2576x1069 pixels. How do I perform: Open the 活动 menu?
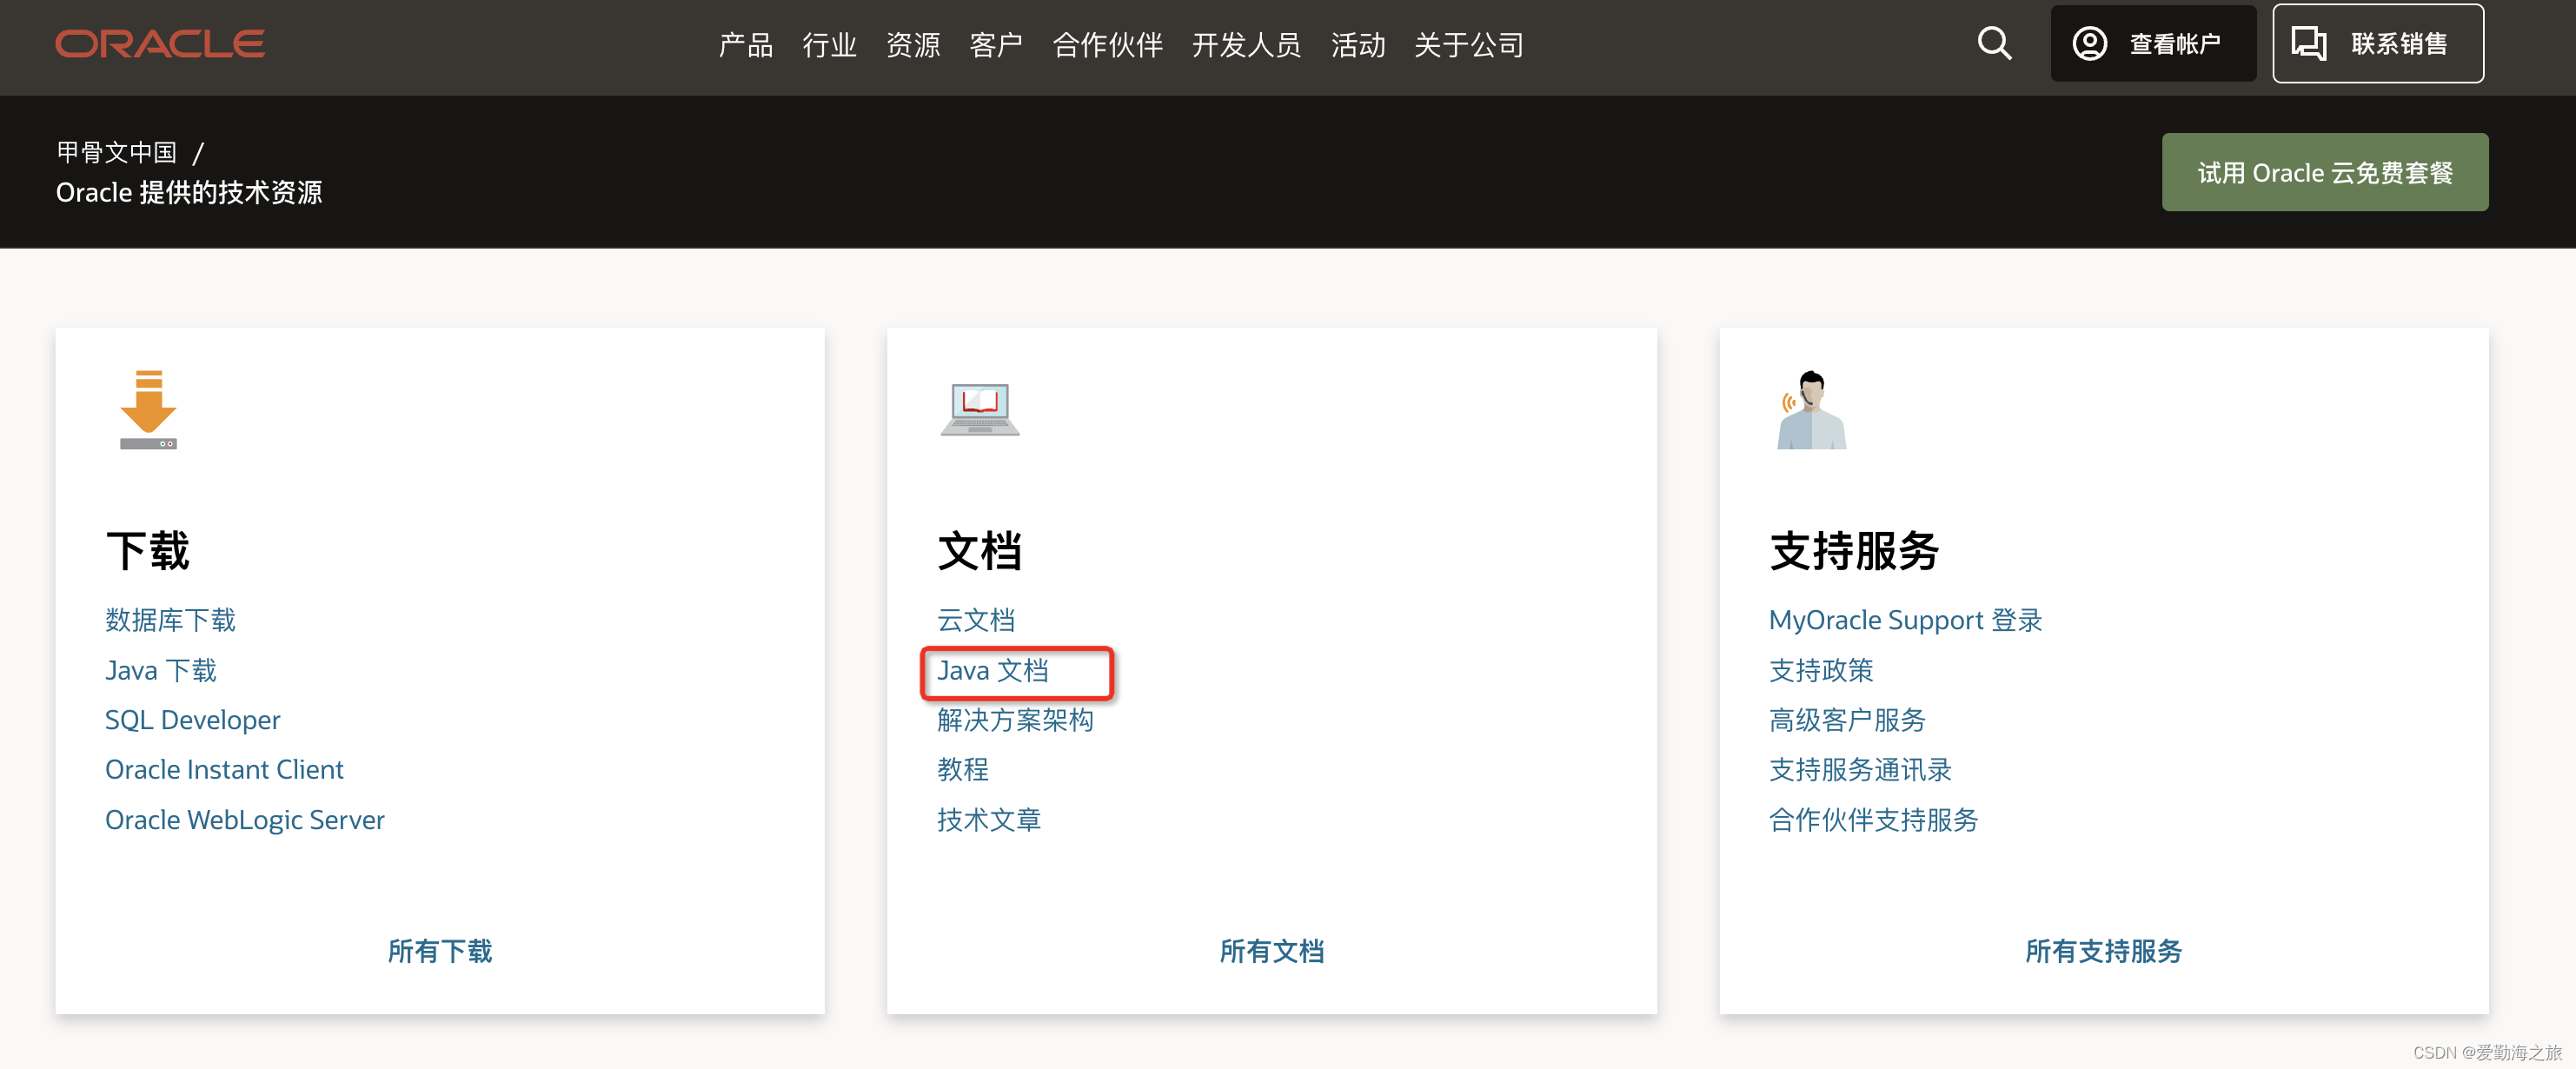coord(1358,45)
